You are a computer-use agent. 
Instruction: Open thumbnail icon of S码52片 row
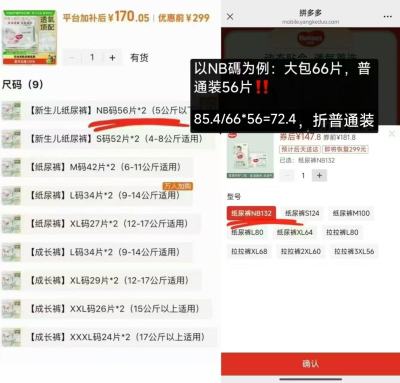pyautogui.click(x=11, y=139)
